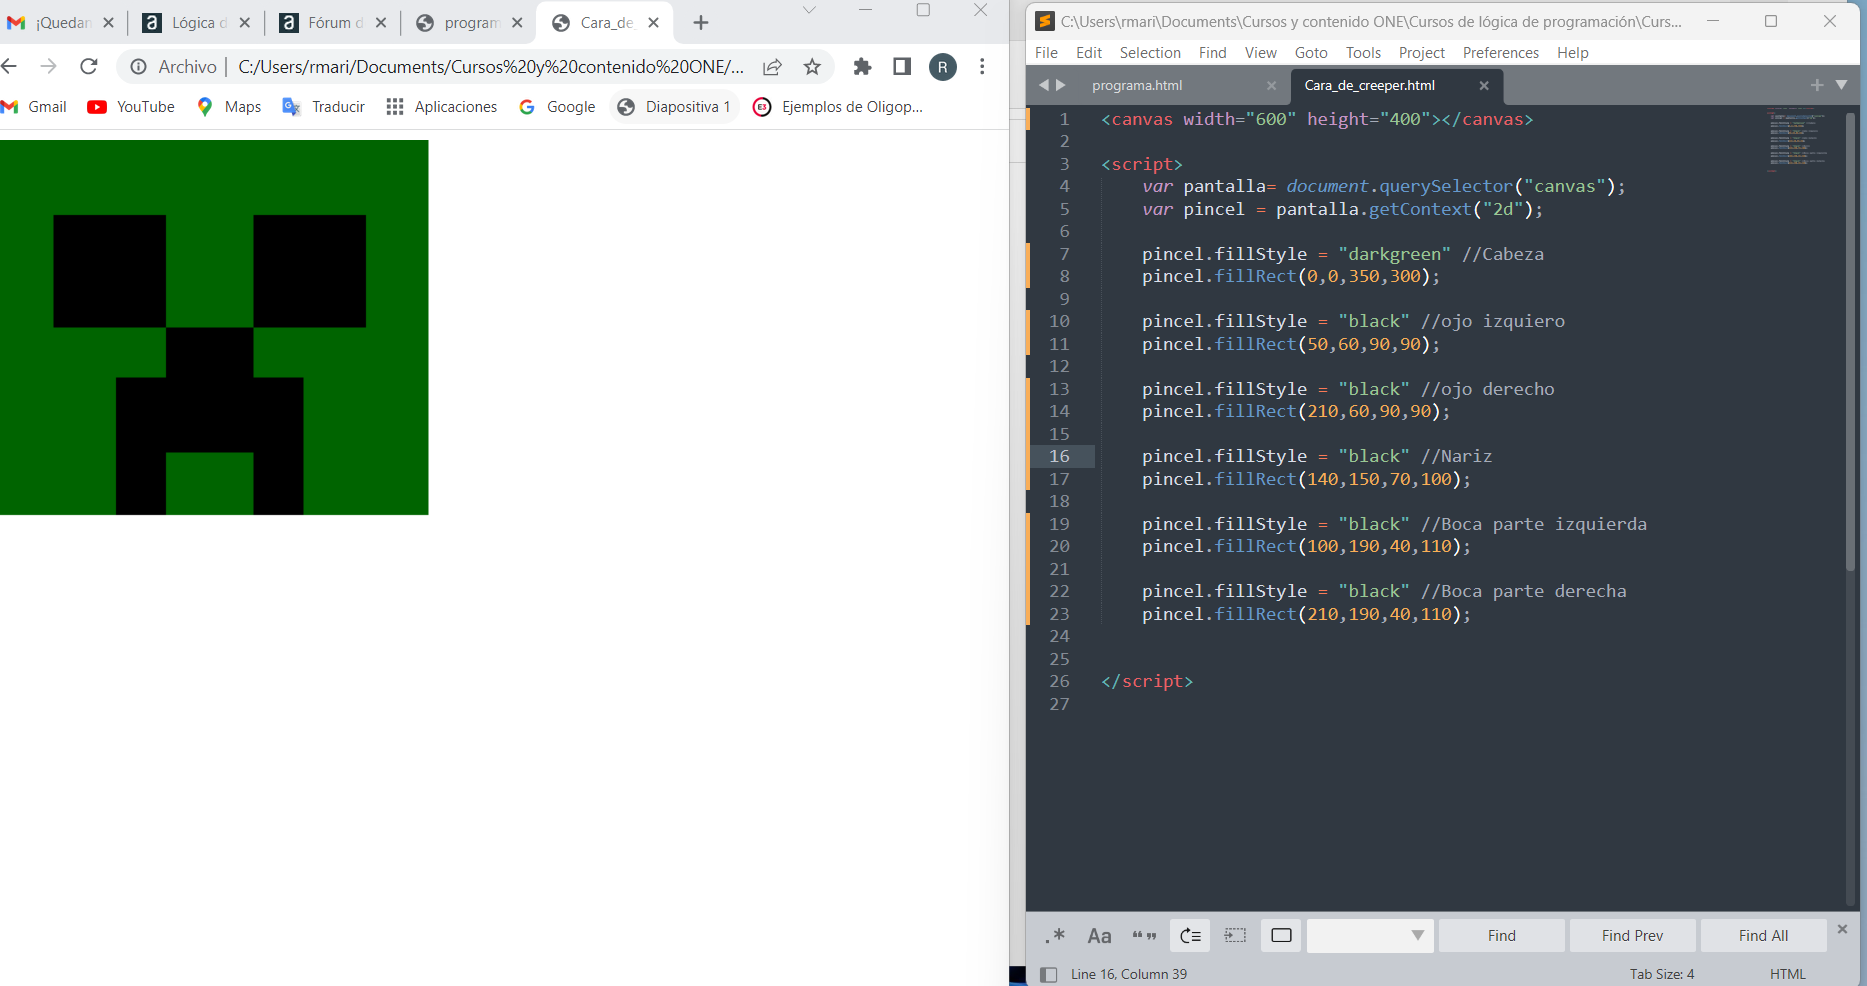
Task: Open Chrome three-dot menu
Action: coord(982,67)
